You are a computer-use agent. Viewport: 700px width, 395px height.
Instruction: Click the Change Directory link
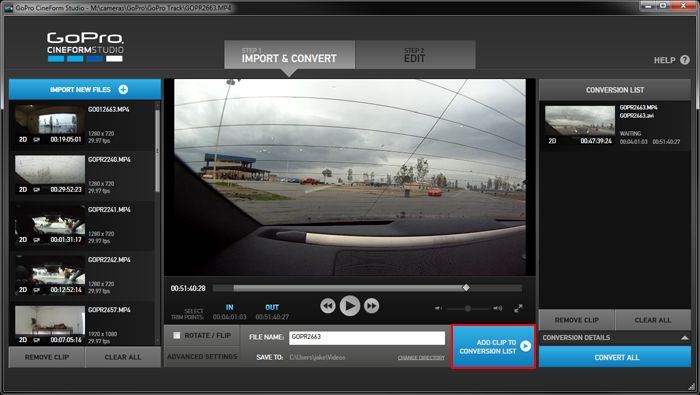coord(421,358)
